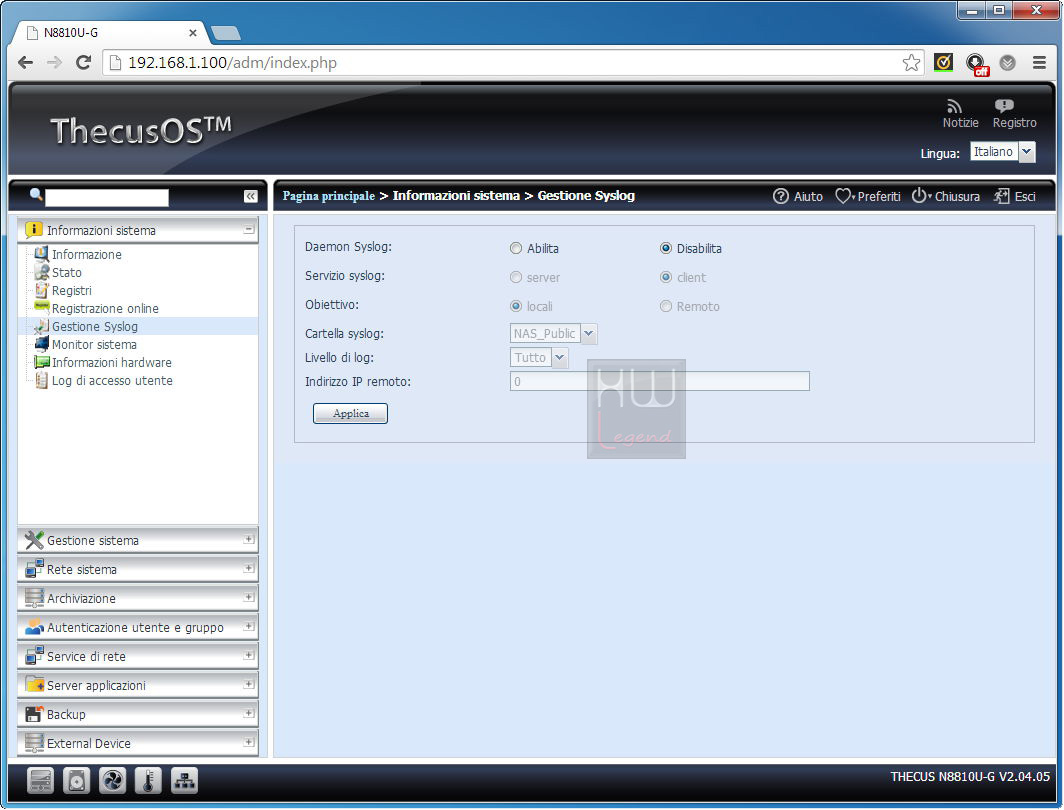Viewport: 1064px width, 810px height.
Task: Choose client for Servizio syslog
Action: (666, 277)
